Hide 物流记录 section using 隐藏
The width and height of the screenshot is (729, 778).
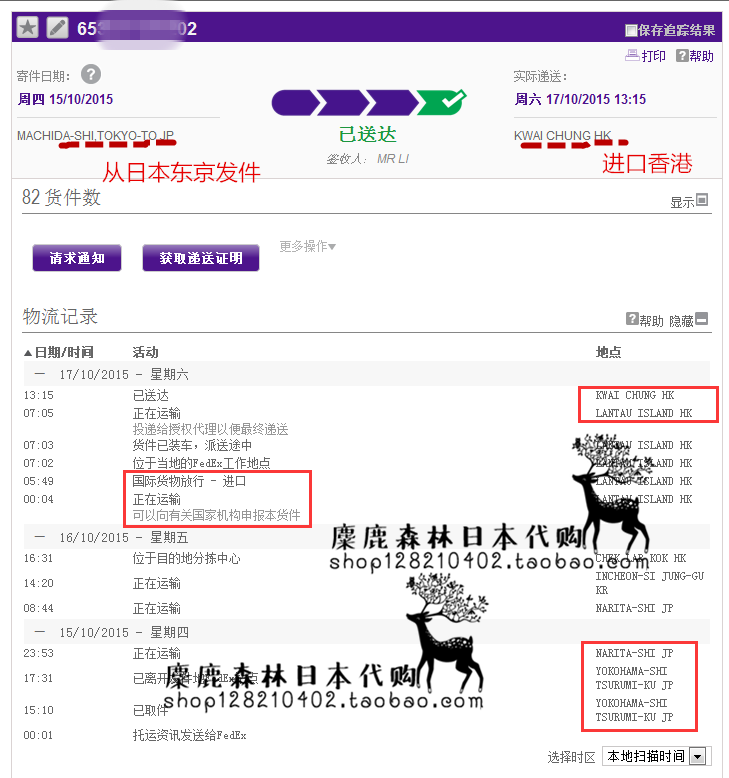click(689, 320)
